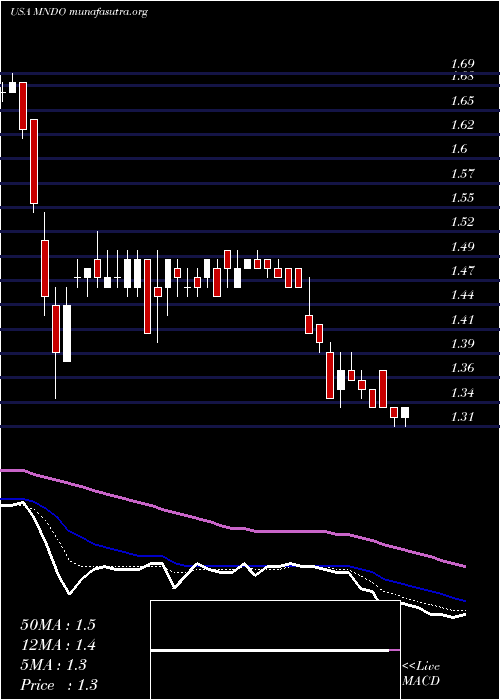
Task: Click the 1.36 price axis label
Action: point(462,368)
